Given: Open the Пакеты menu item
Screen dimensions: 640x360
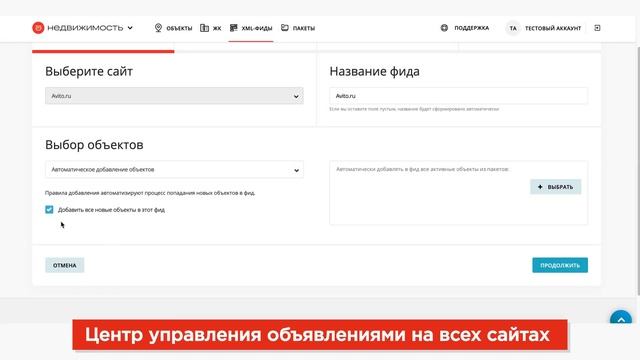Looking at the screenshot, I should pos(304,28).
